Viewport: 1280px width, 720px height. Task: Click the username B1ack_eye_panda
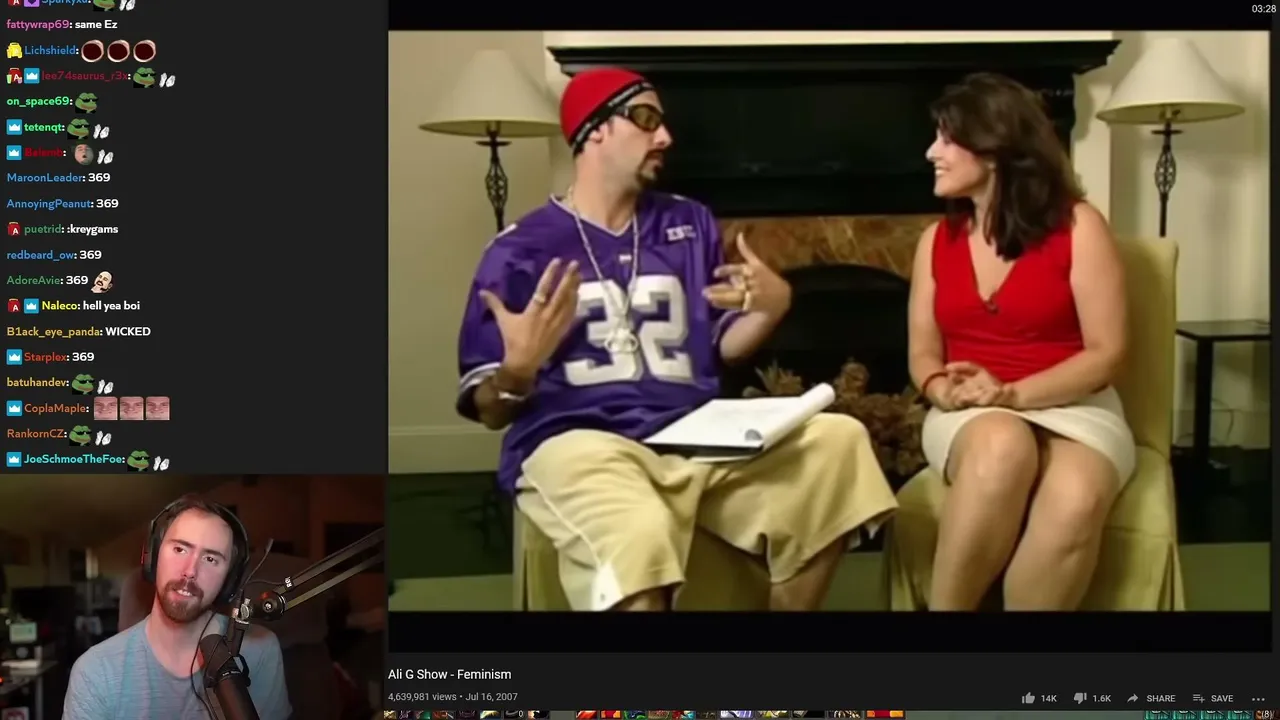tap(53, 331)
